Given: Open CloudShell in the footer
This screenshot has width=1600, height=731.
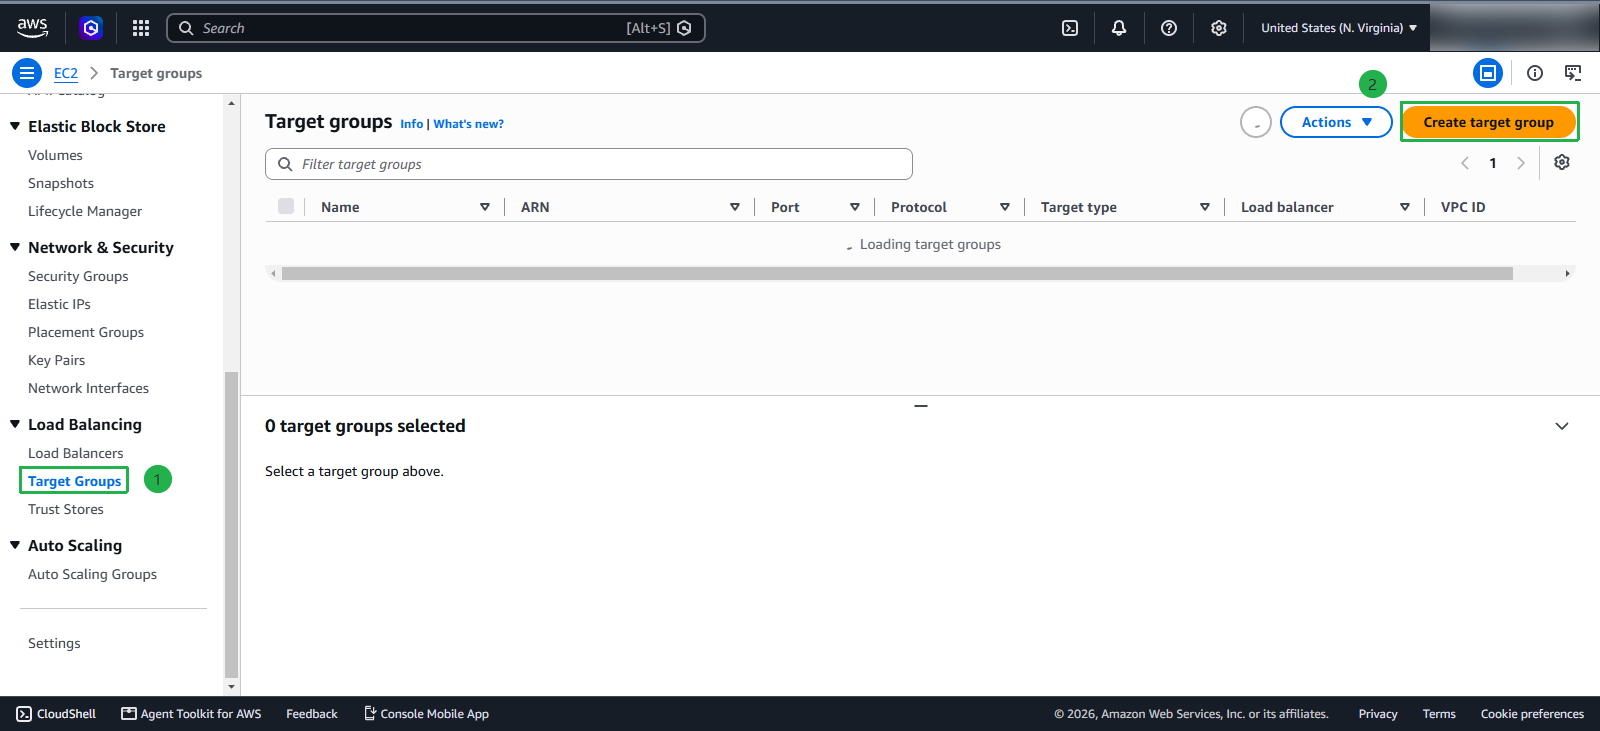Looking at the screenshot, I should pyautogui.click(x=56, y=714).
